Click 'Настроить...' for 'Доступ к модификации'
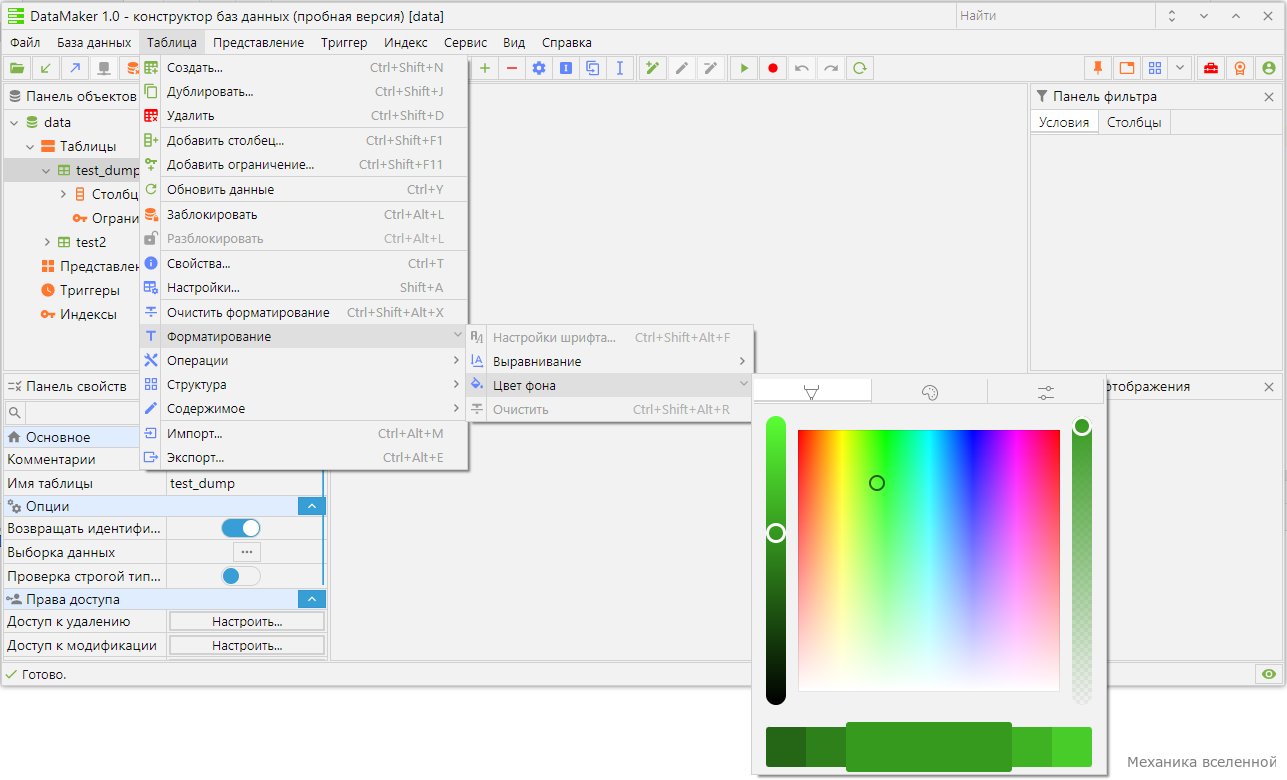Viewport: 1287px width, 780px height. [247, 645]
